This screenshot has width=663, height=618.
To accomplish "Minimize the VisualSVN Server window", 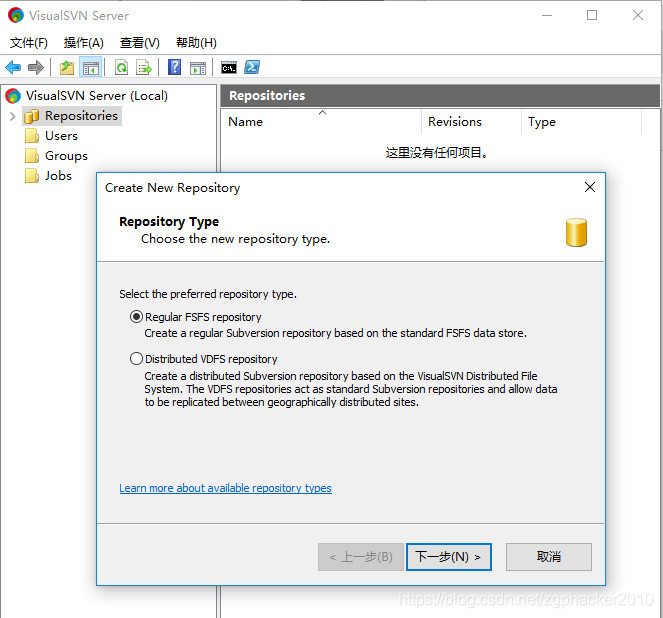I will pos(547,15).
